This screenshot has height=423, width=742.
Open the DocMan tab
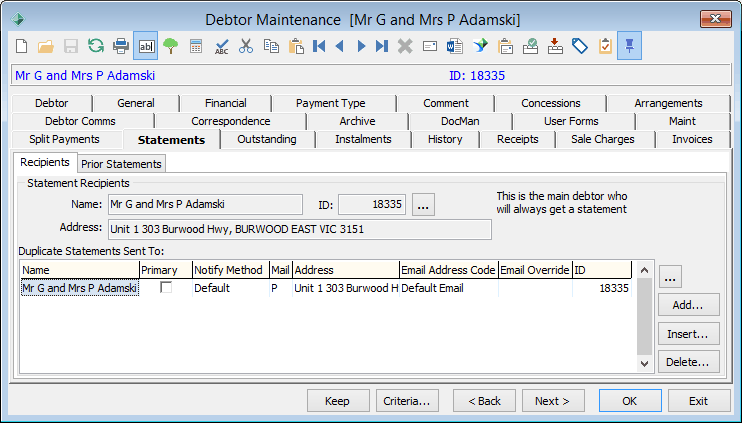(460, 121)
